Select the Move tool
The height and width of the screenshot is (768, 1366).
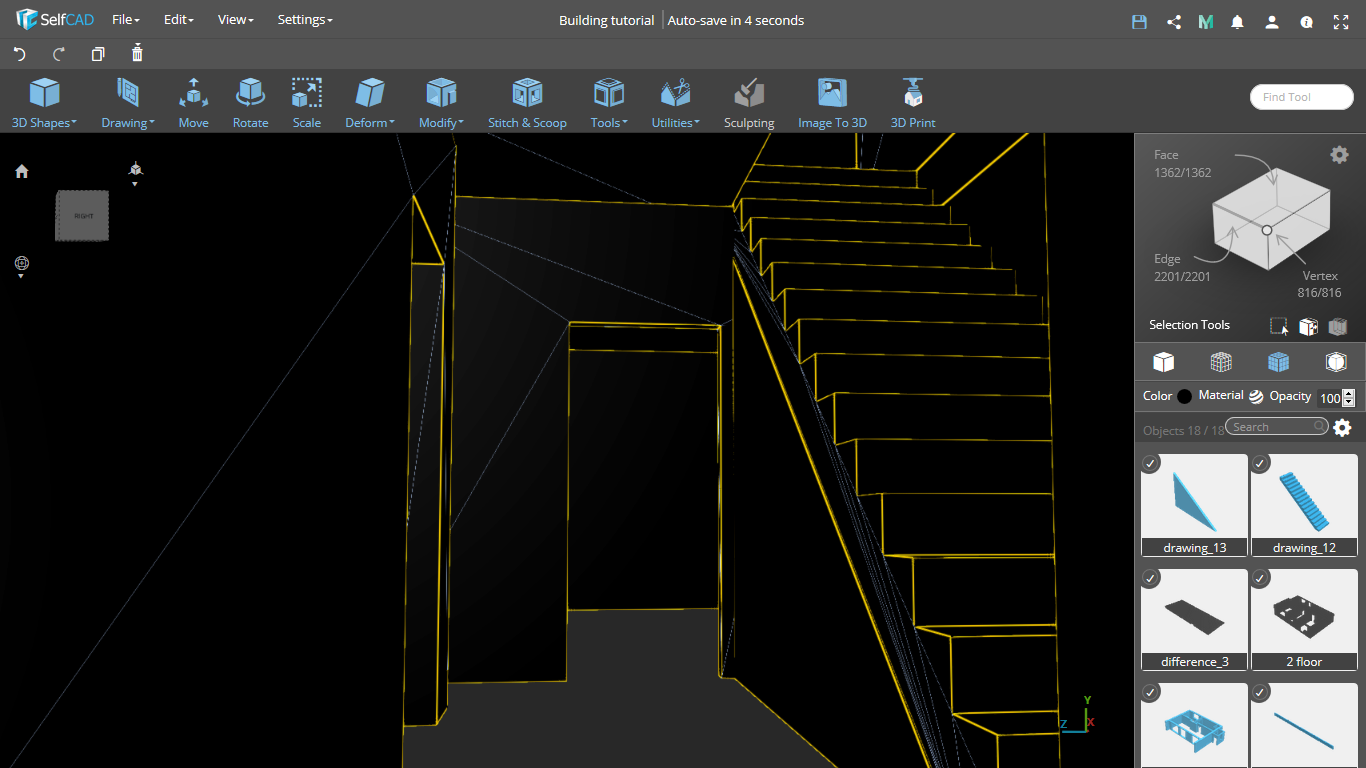194,104
